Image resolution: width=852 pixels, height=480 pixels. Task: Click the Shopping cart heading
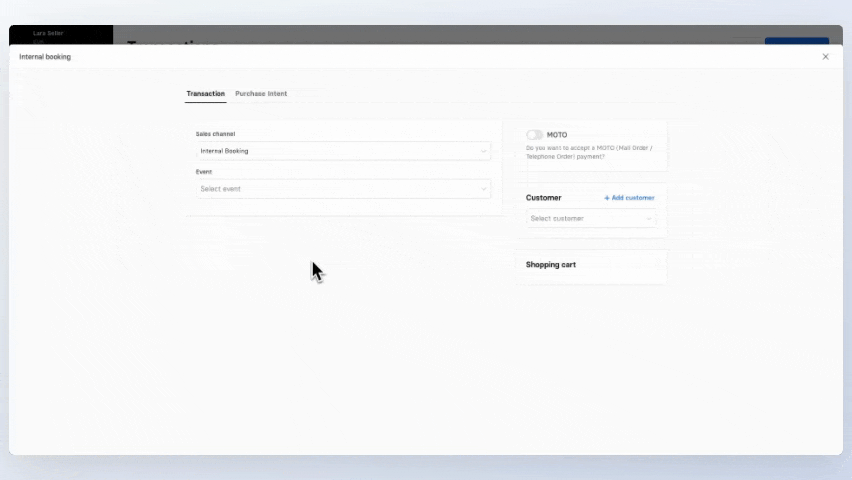(x=551, y=265)
